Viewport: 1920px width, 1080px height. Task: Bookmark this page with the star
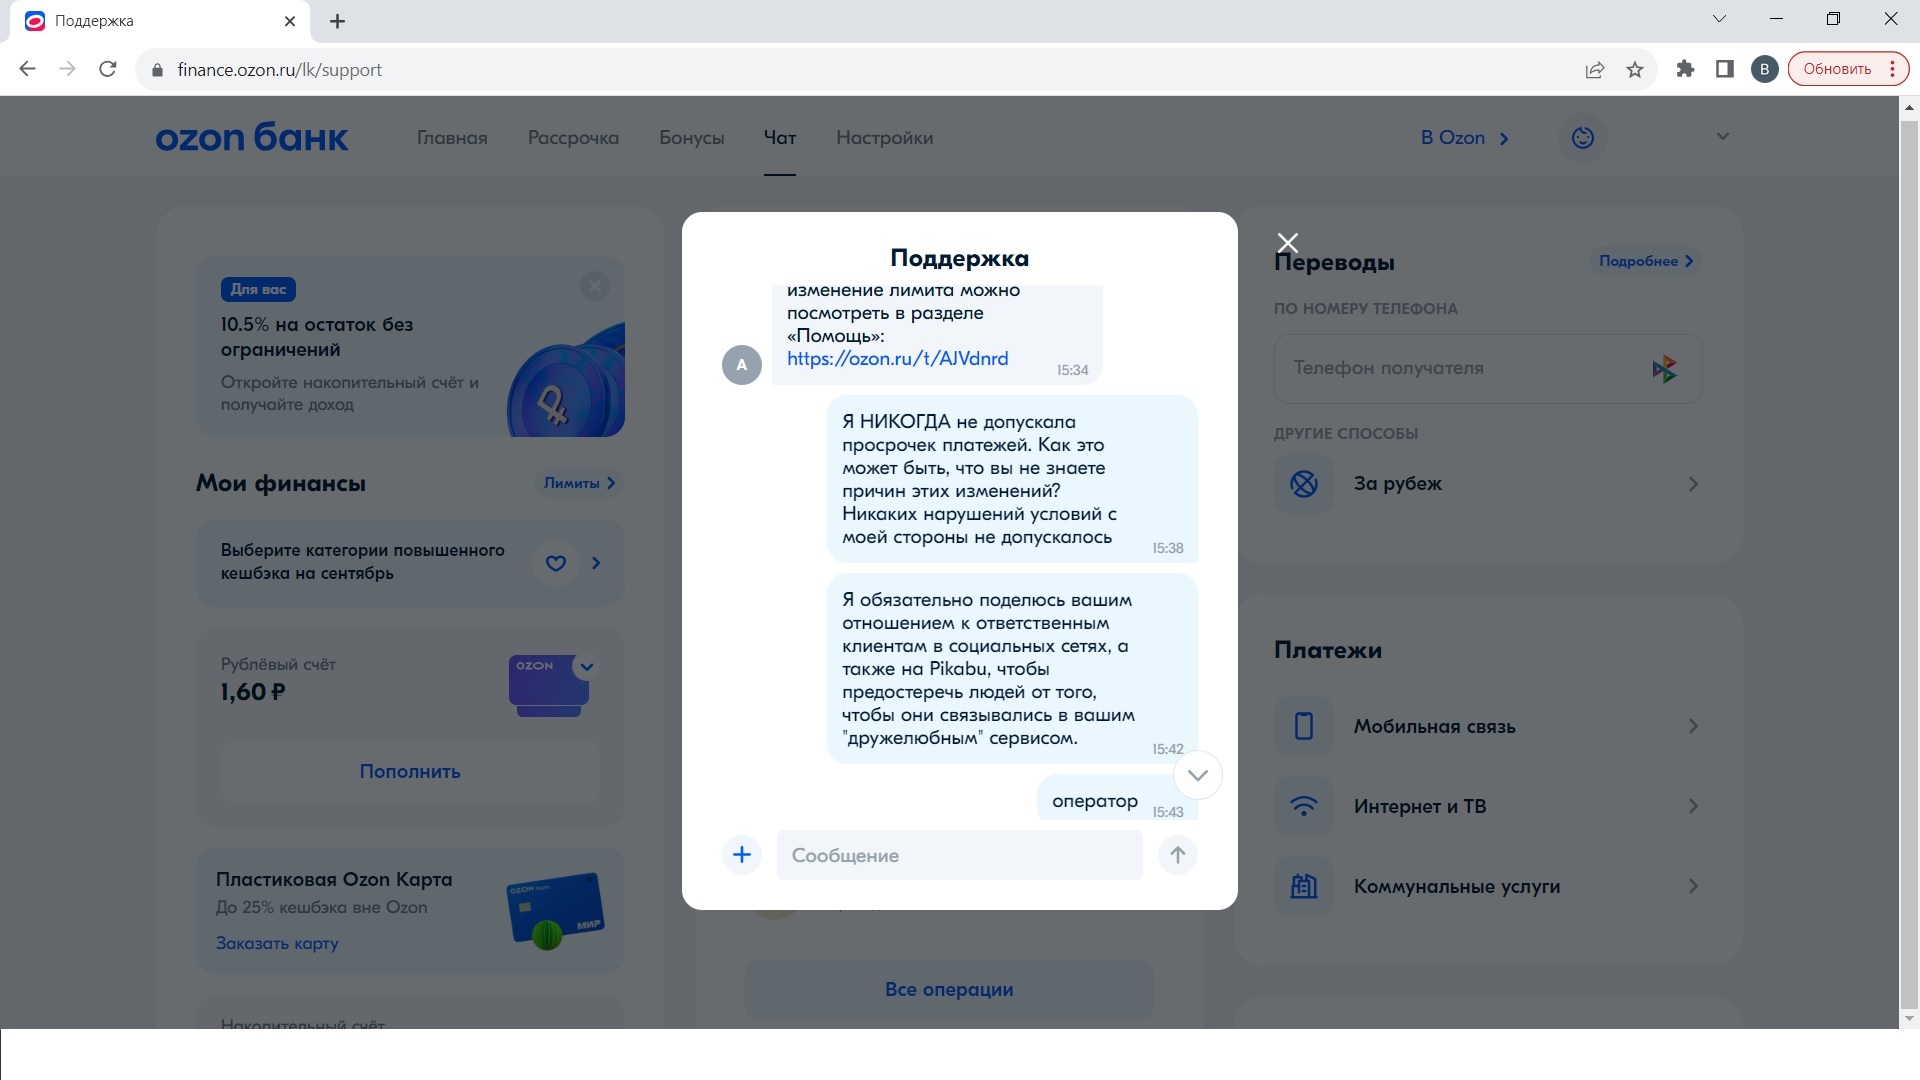[x=1635, y=69]
